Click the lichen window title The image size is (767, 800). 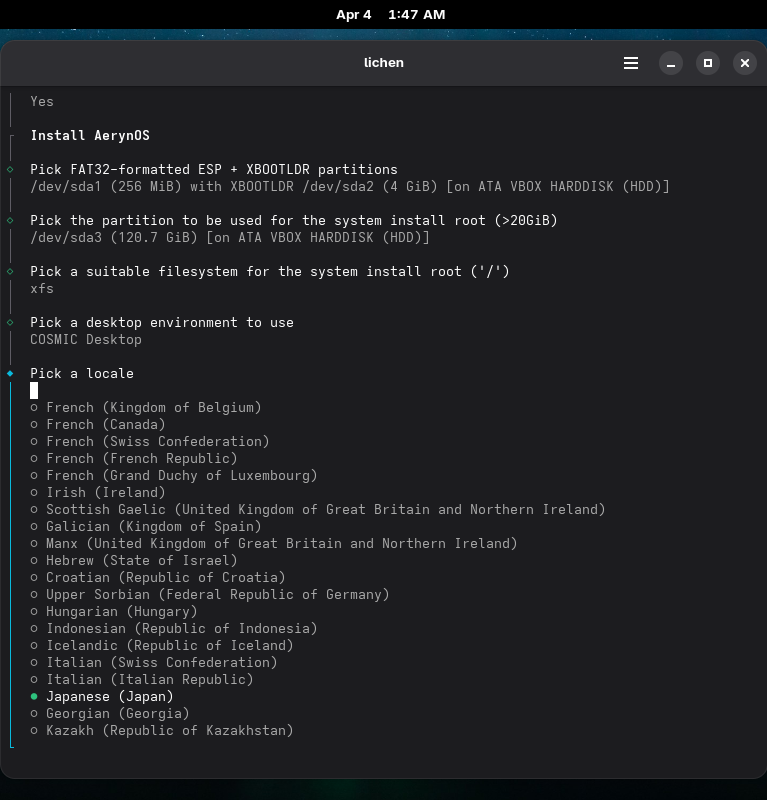[384, 63]
